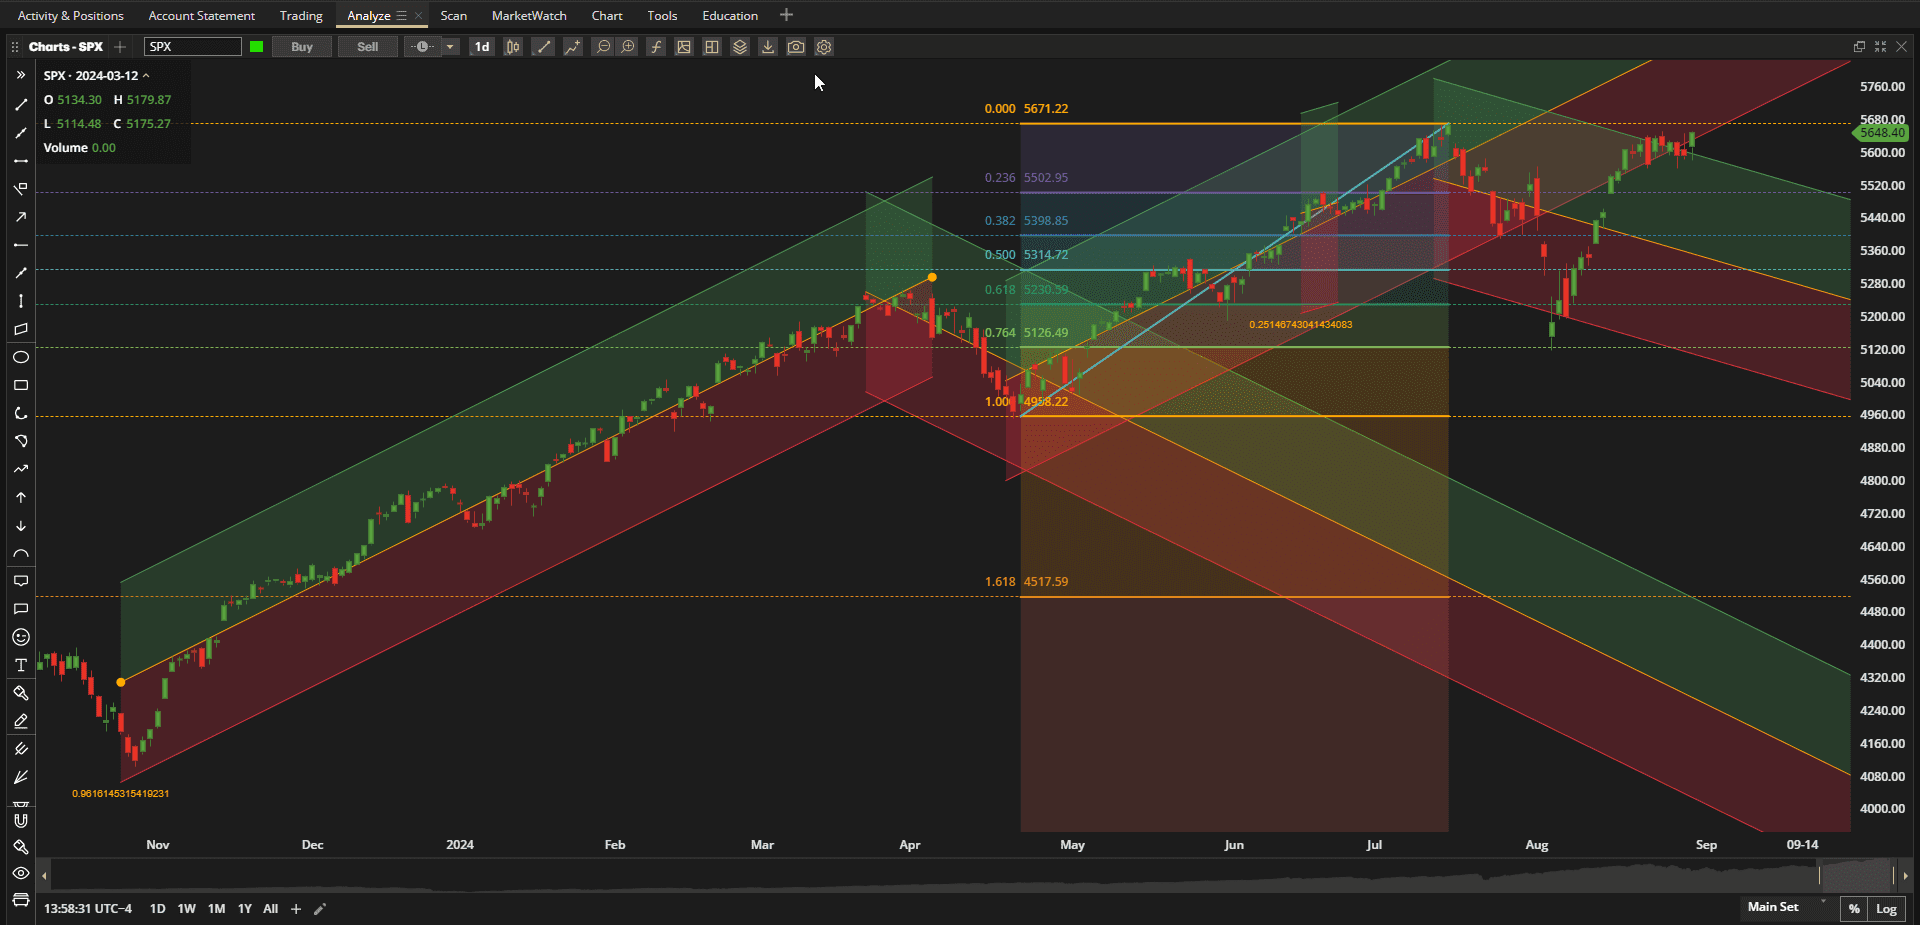This screenshot has height=925, width=1920.
Task: Add a custom time range
Action: [x=295, y=909]
